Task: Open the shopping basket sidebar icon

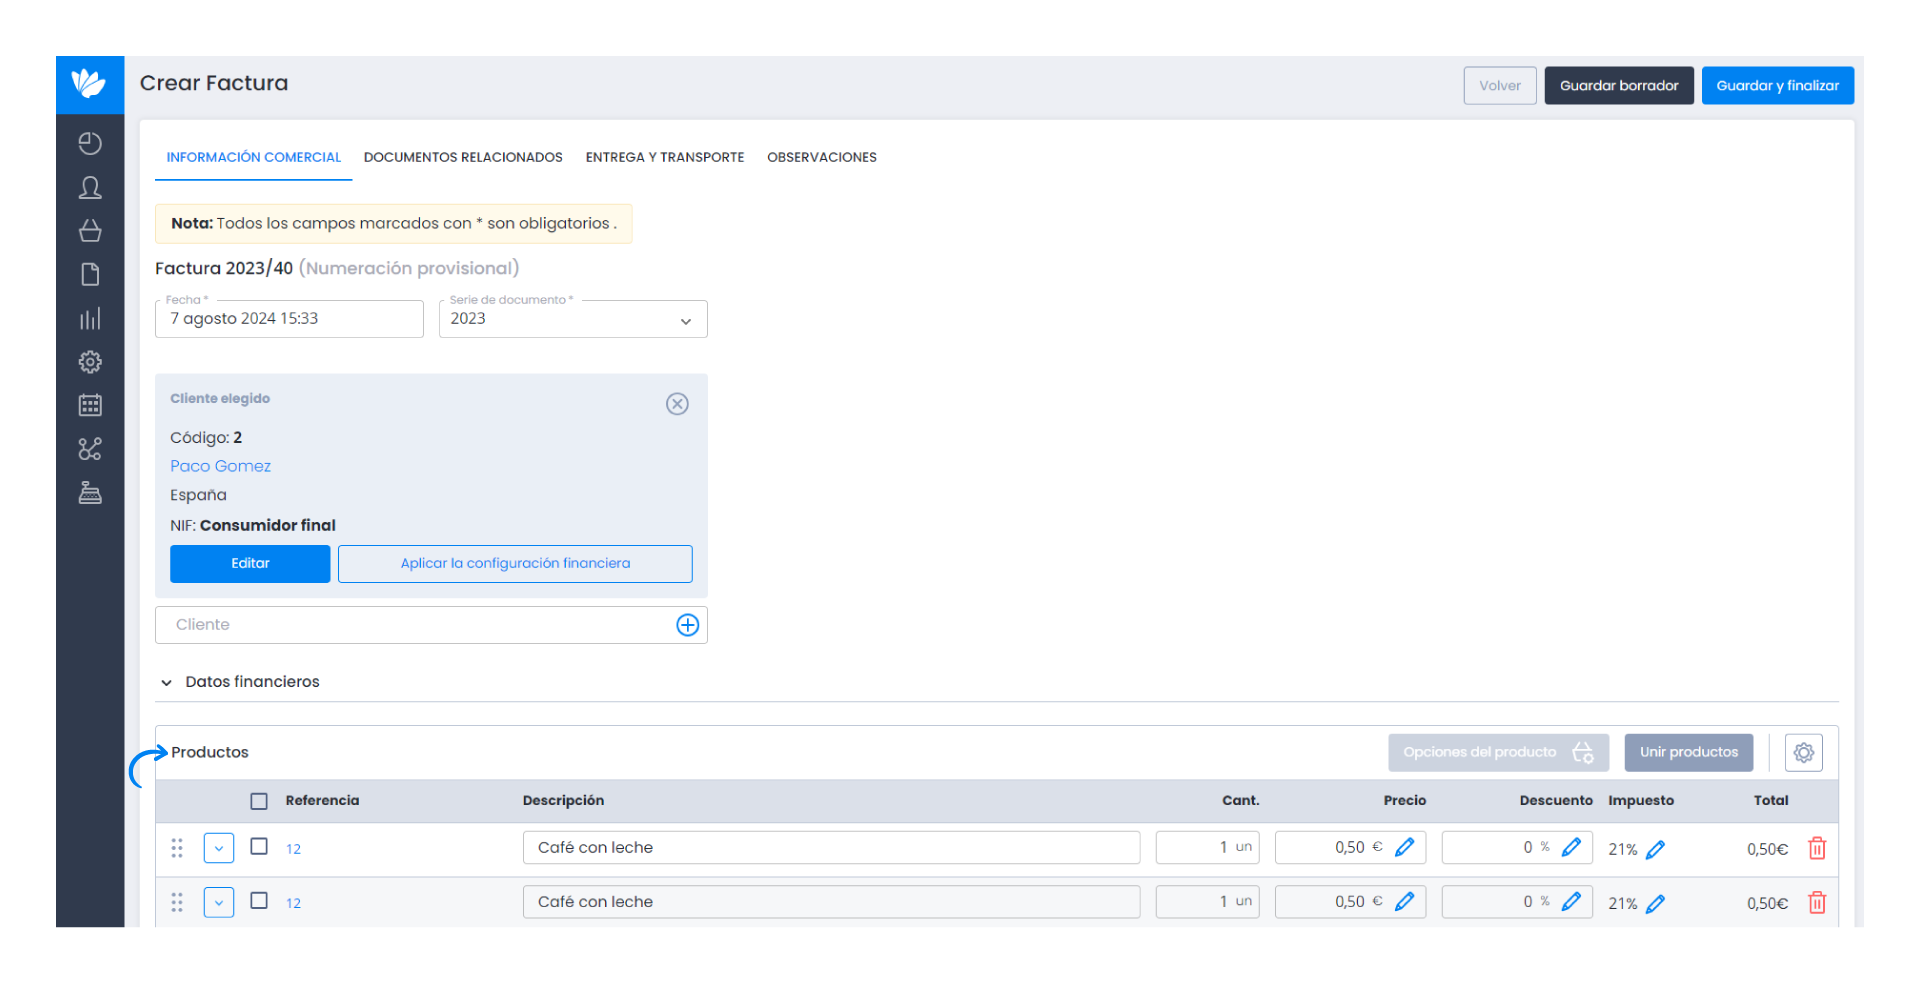Action: pyautogui.click(x=90, y=231)
